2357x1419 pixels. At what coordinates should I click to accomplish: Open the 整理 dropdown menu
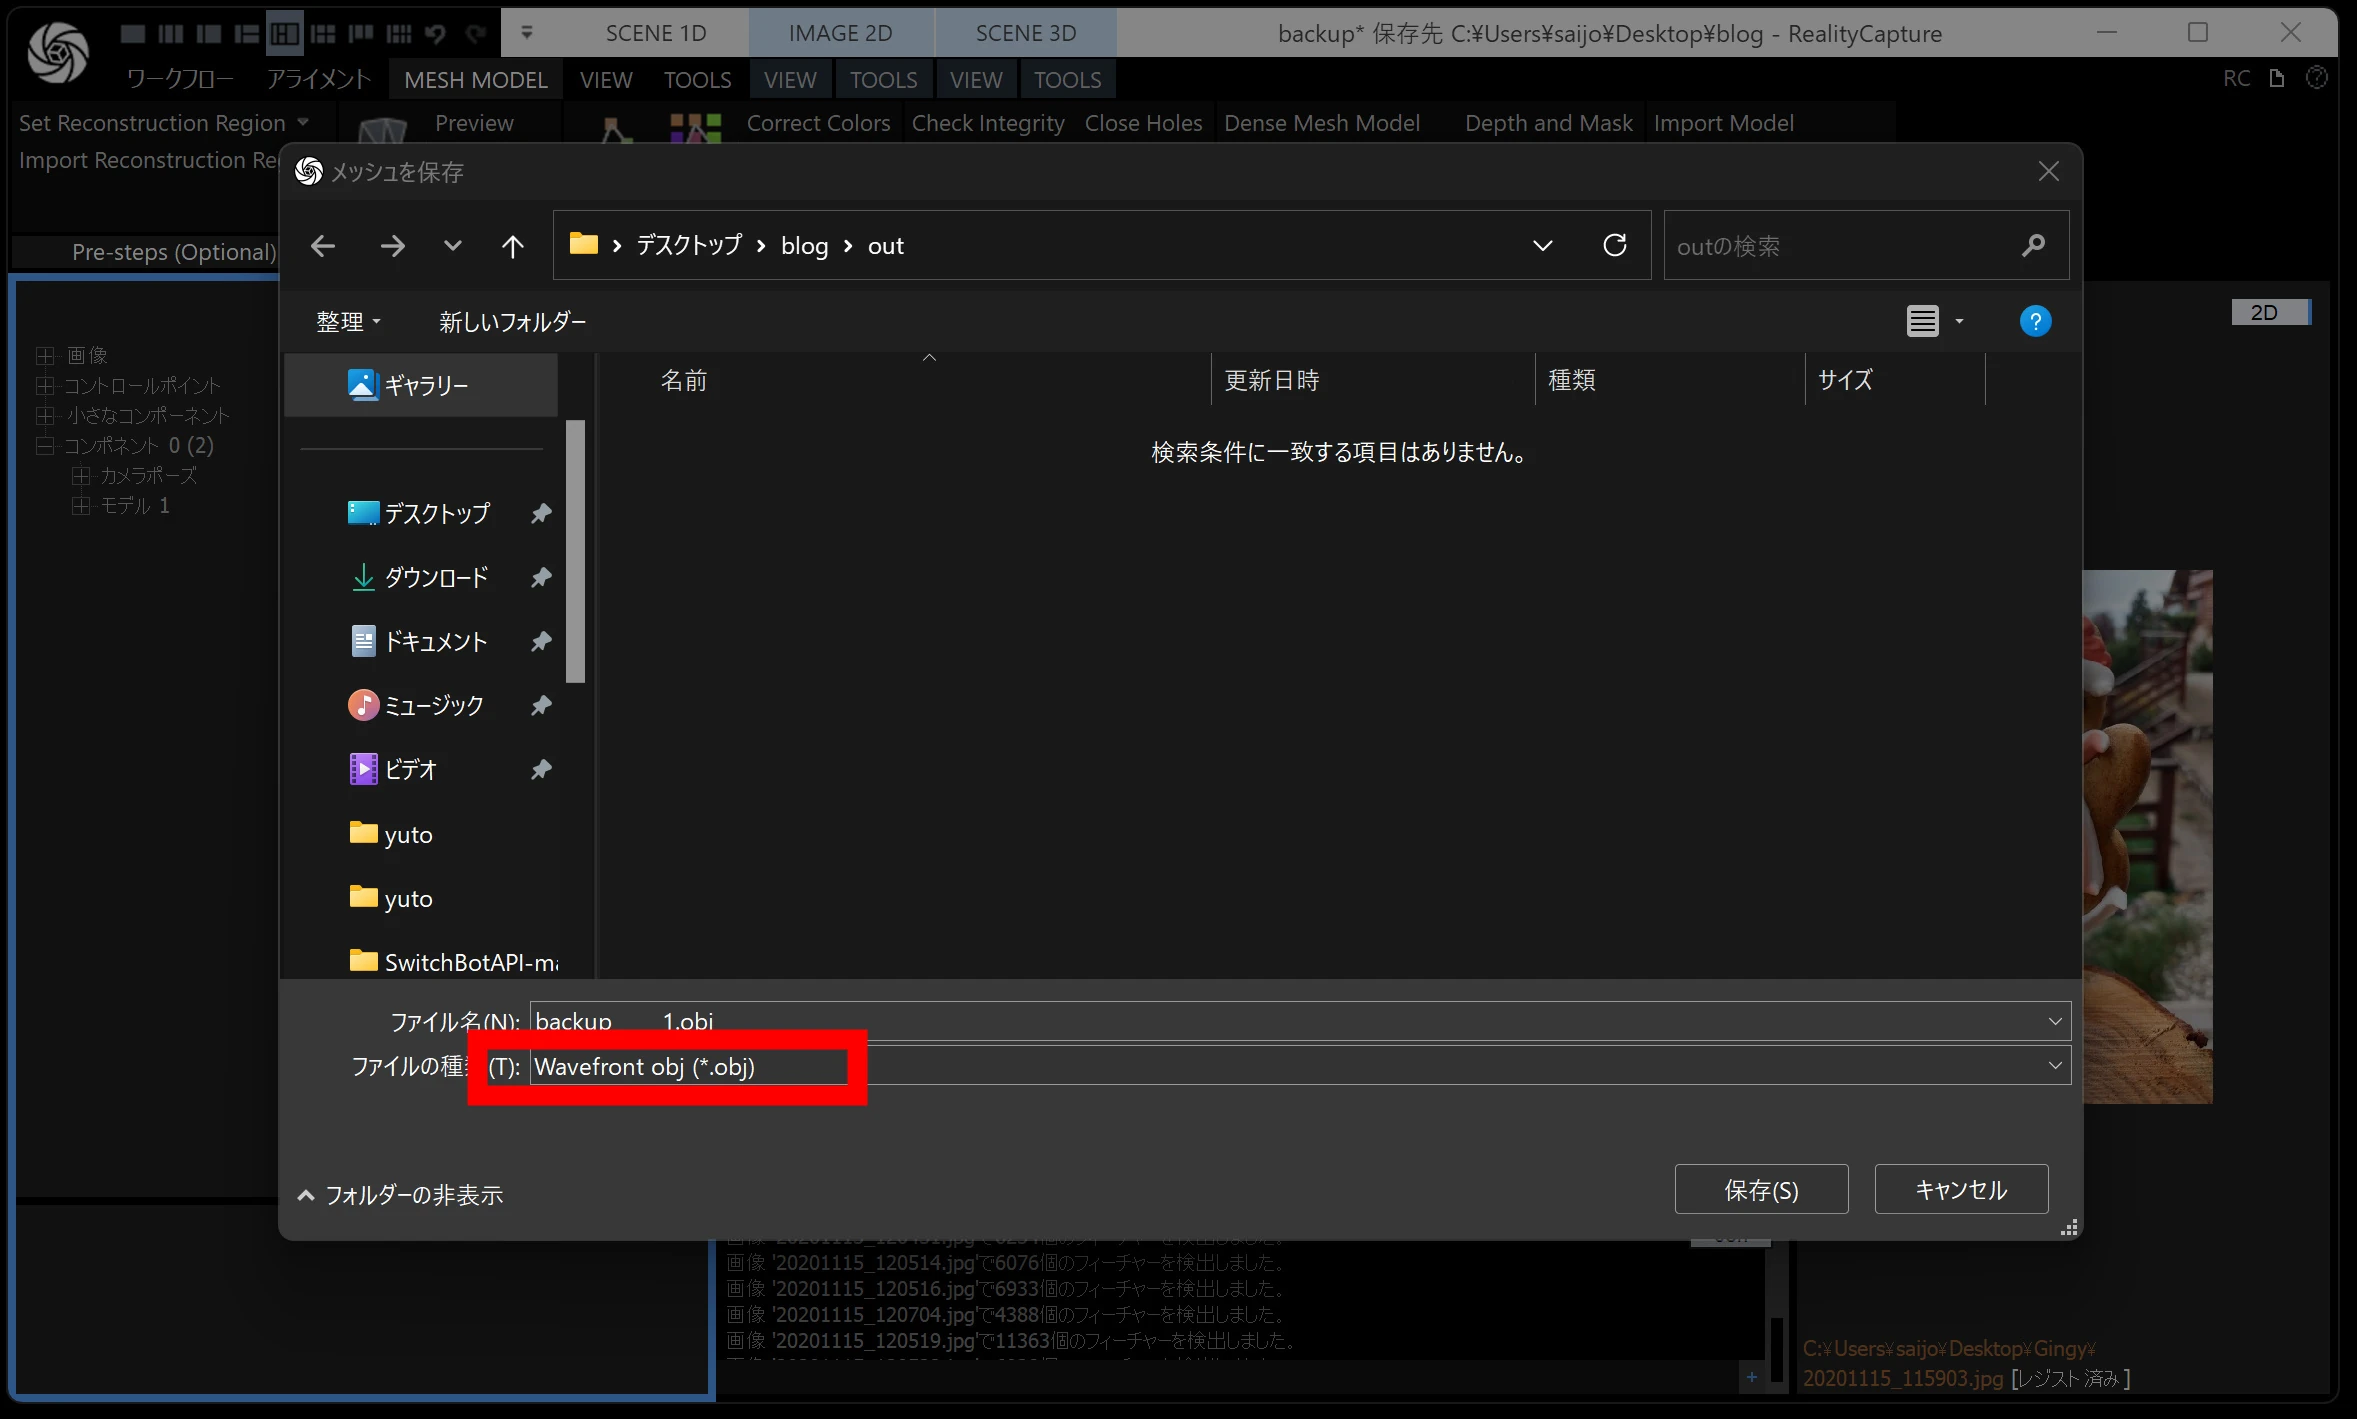tap(348, 322)
